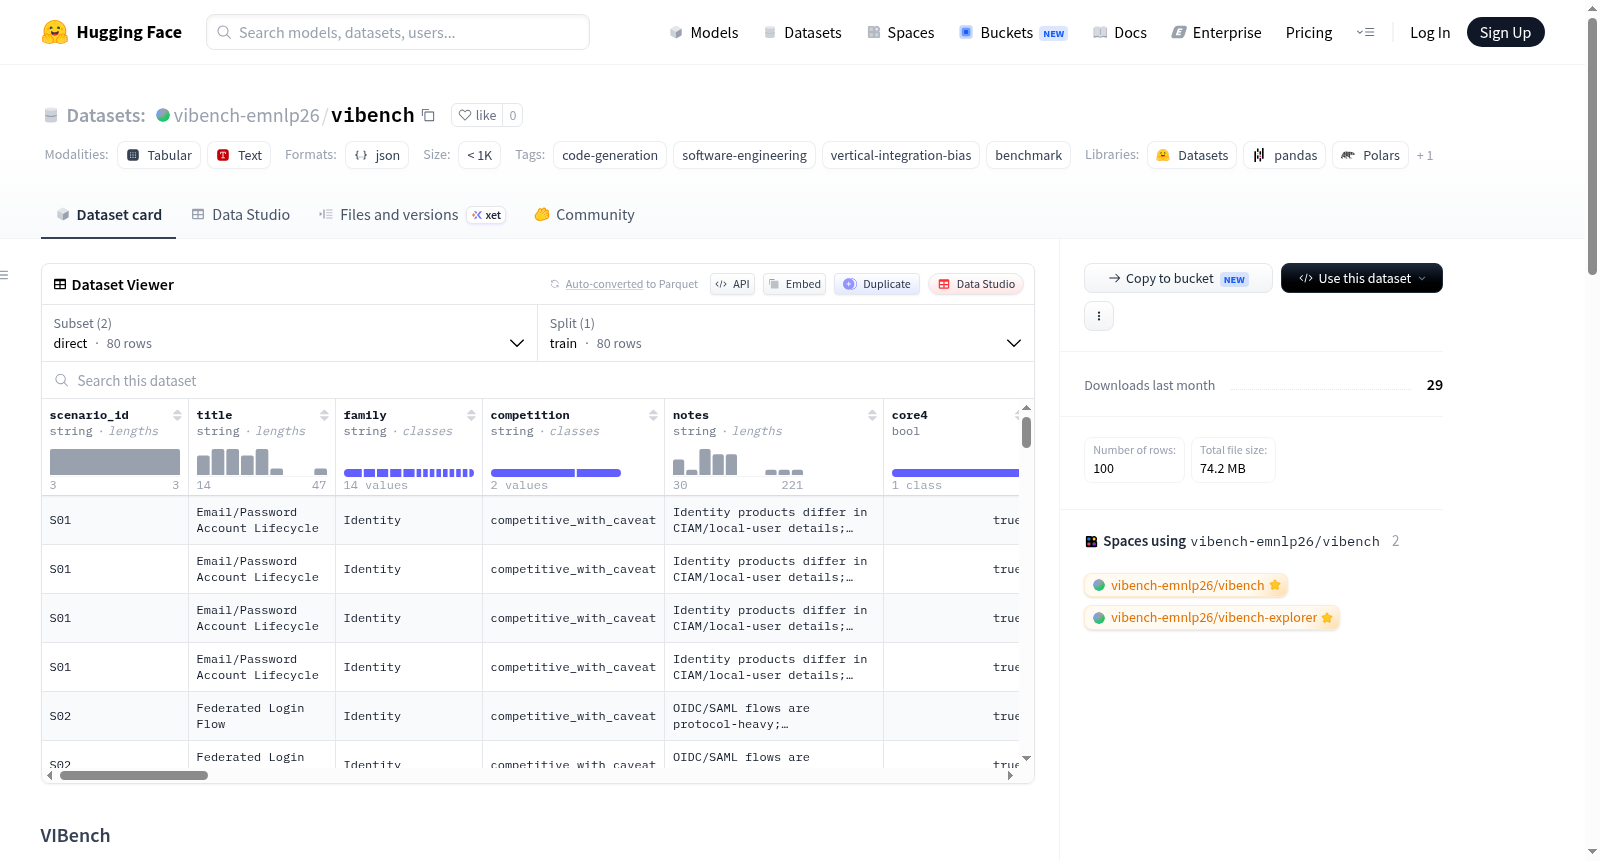
Task: Click the vibench-emnlp26 owner name in title
Action: click(x=247, y=115)
